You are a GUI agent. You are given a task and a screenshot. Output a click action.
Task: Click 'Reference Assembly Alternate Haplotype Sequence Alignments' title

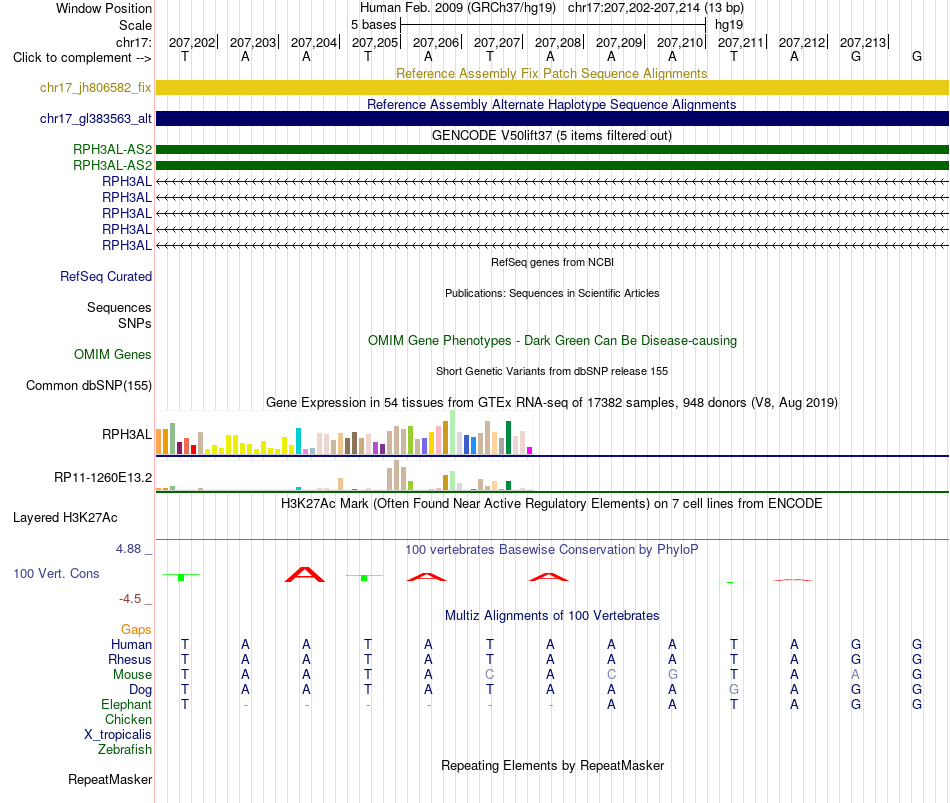552,104
